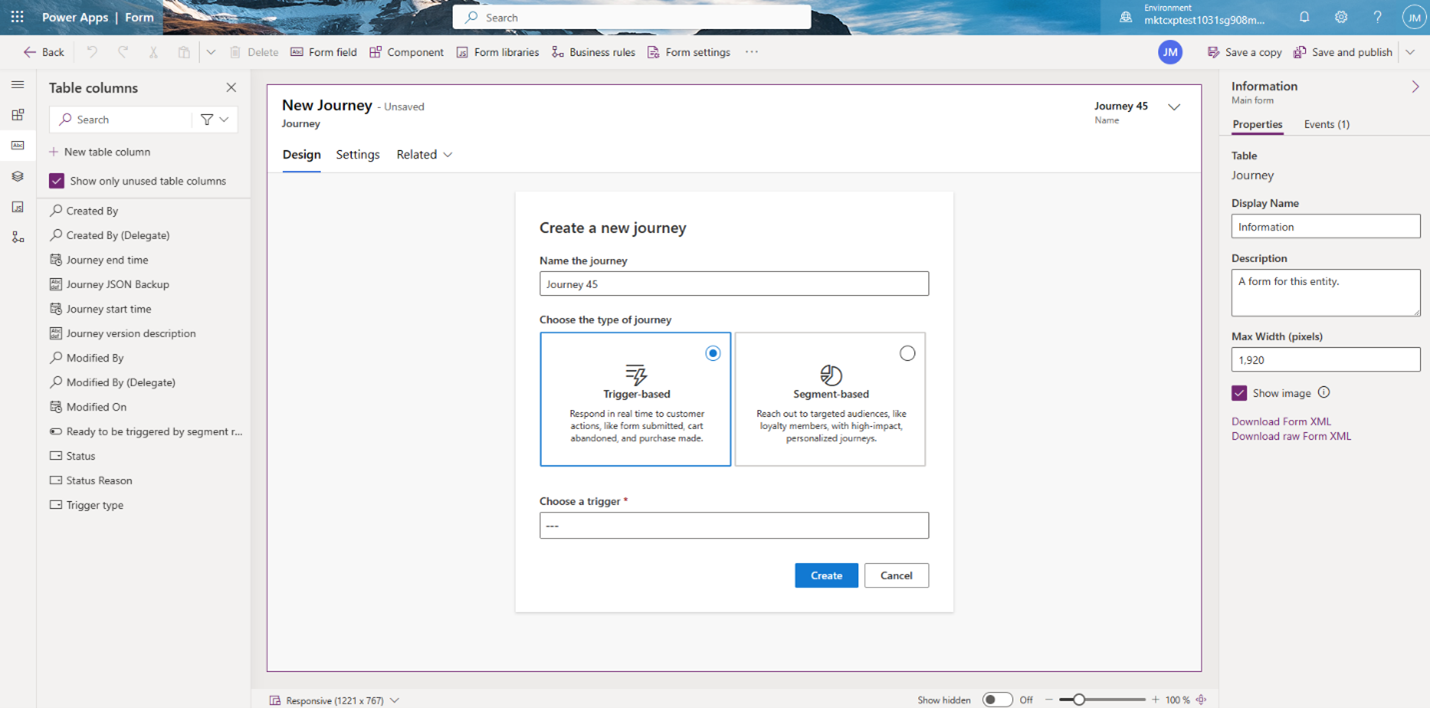Select the Trigger-based radio button
The width and height of the screenshot is (1430, 708).
pos(713,353)
